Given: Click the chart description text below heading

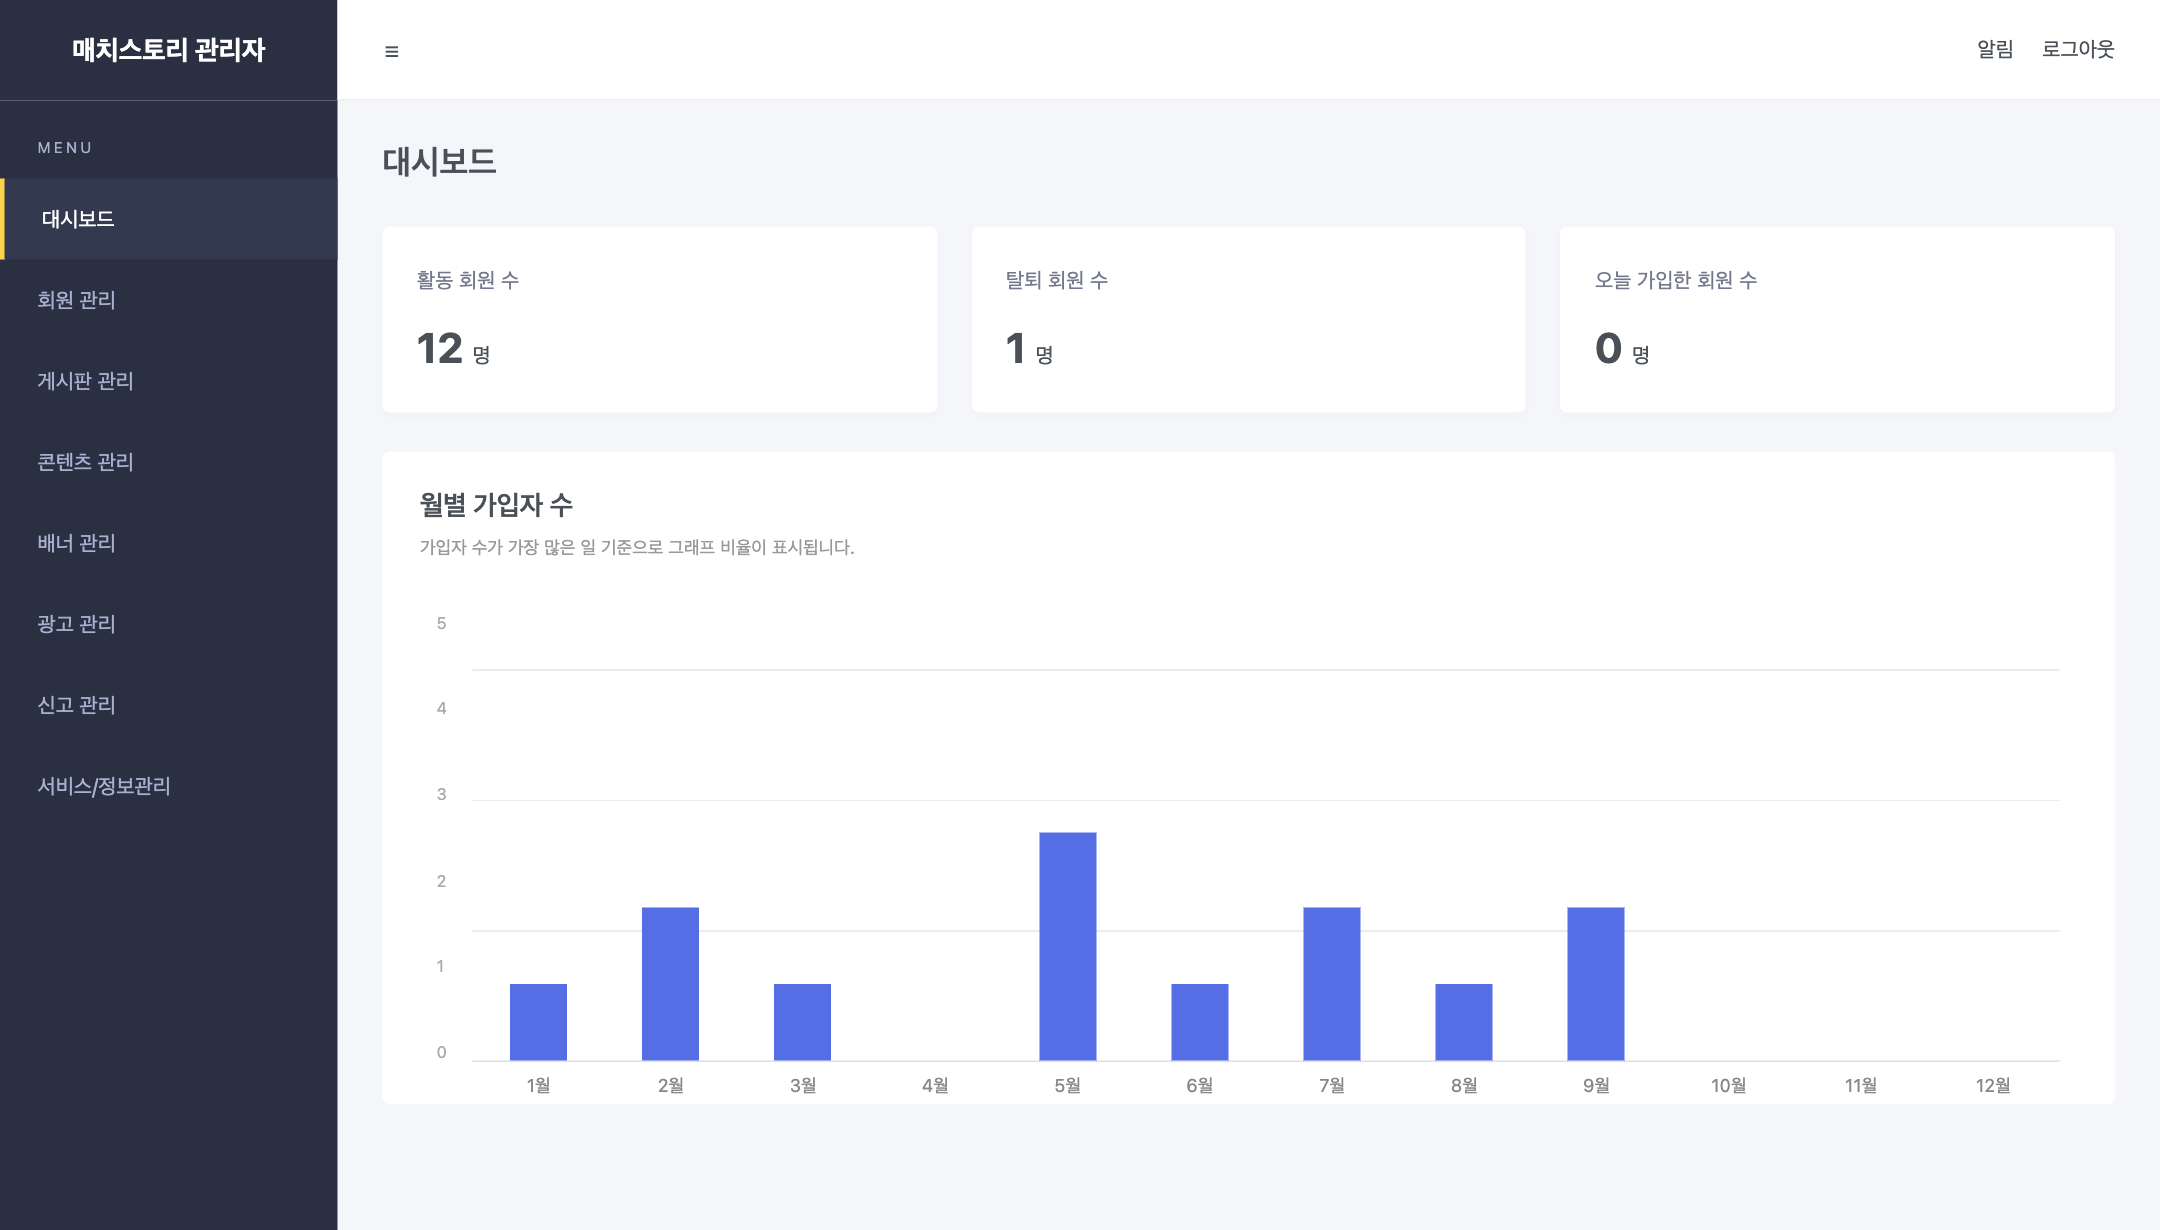Looking at the screenshot, I should (x=637, y=547).
